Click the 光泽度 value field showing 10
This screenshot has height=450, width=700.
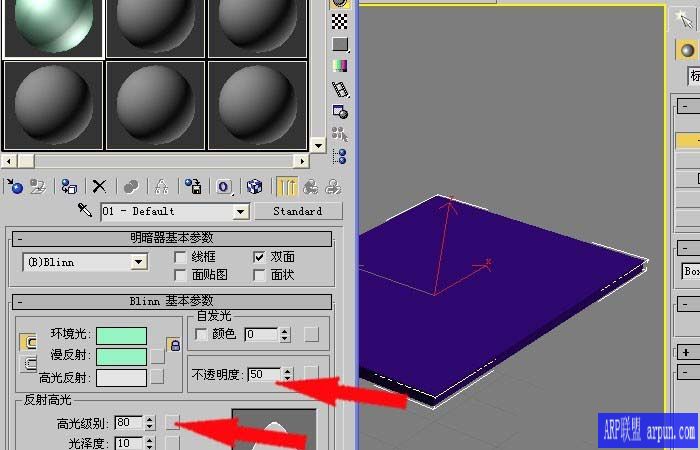[x=129, y=443]
